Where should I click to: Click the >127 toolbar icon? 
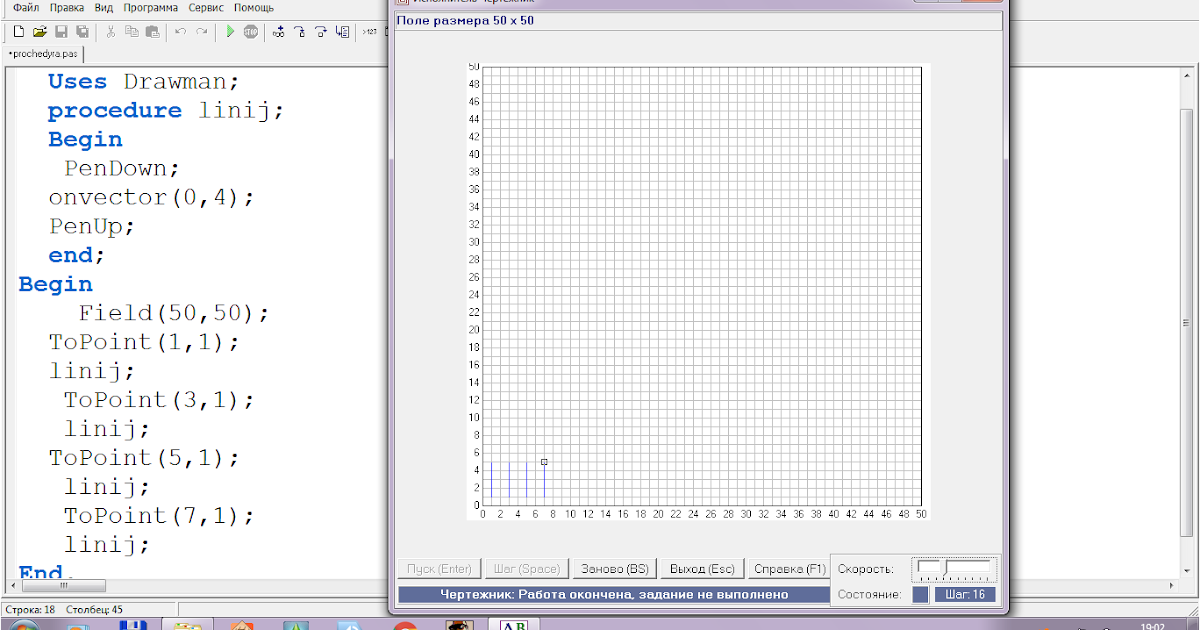(370, 32)
